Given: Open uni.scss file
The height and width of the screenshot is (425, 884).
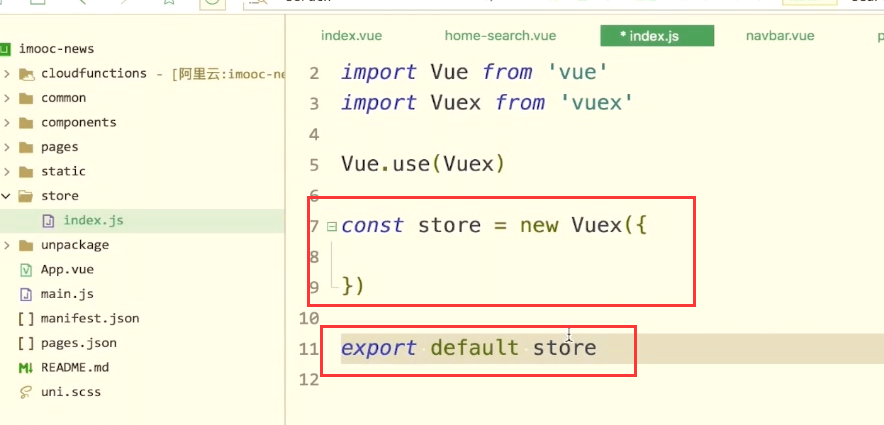Looking at the screenshot, I should click(70, 392).
